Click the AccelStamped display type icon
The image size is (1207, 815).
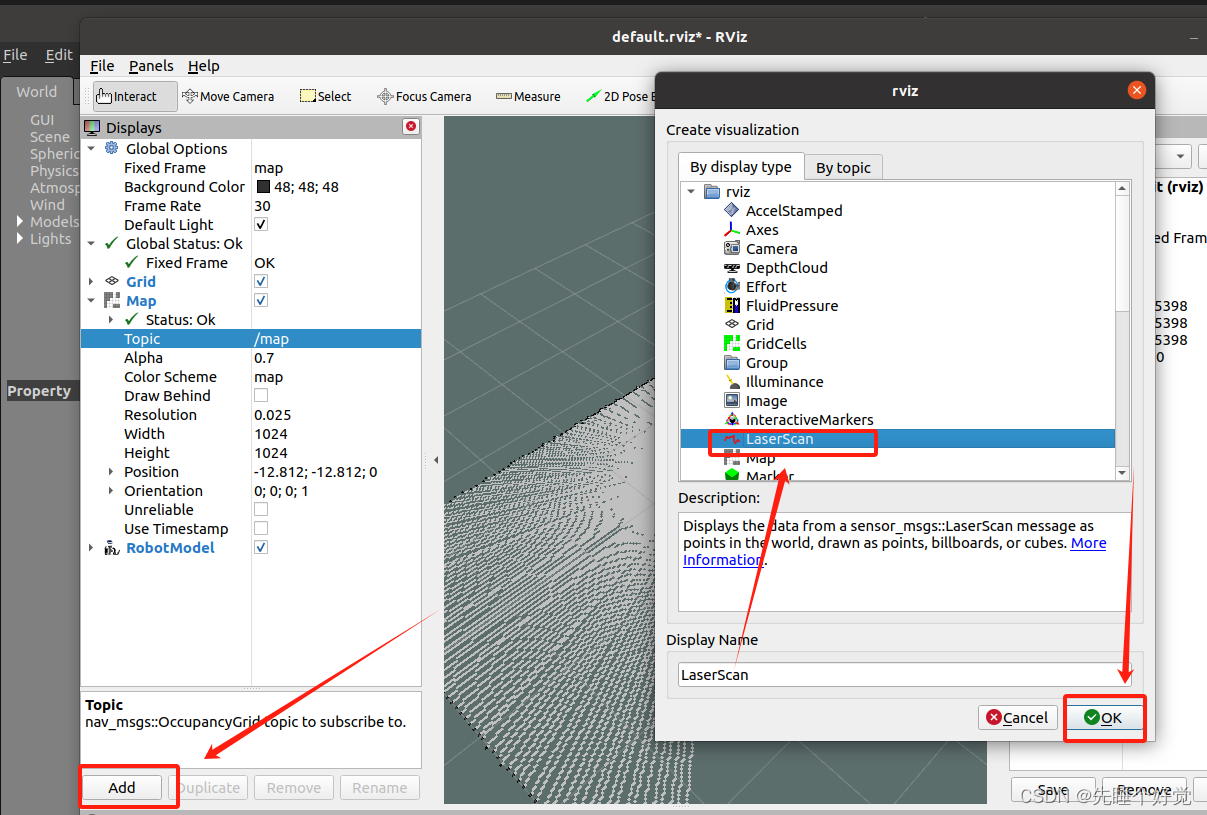pyautogui.click(x=732, y=210)
